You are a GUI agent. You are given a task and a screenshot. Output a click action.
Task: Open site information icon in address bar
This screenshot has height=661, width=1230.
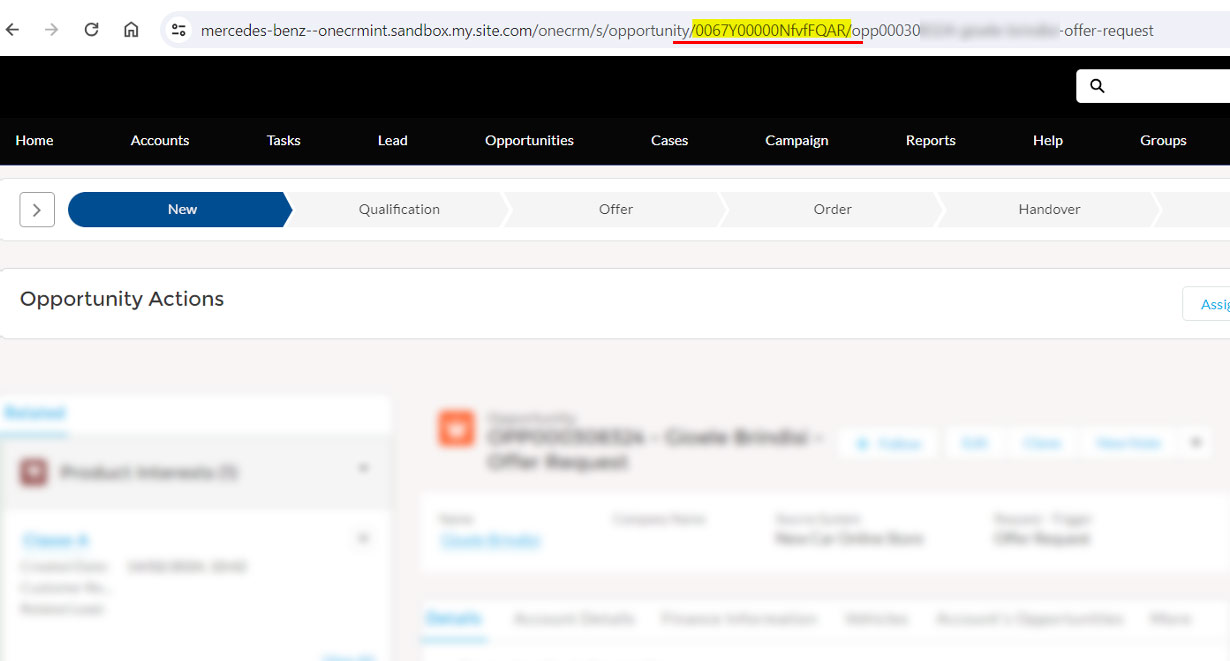tap(179, 30)
